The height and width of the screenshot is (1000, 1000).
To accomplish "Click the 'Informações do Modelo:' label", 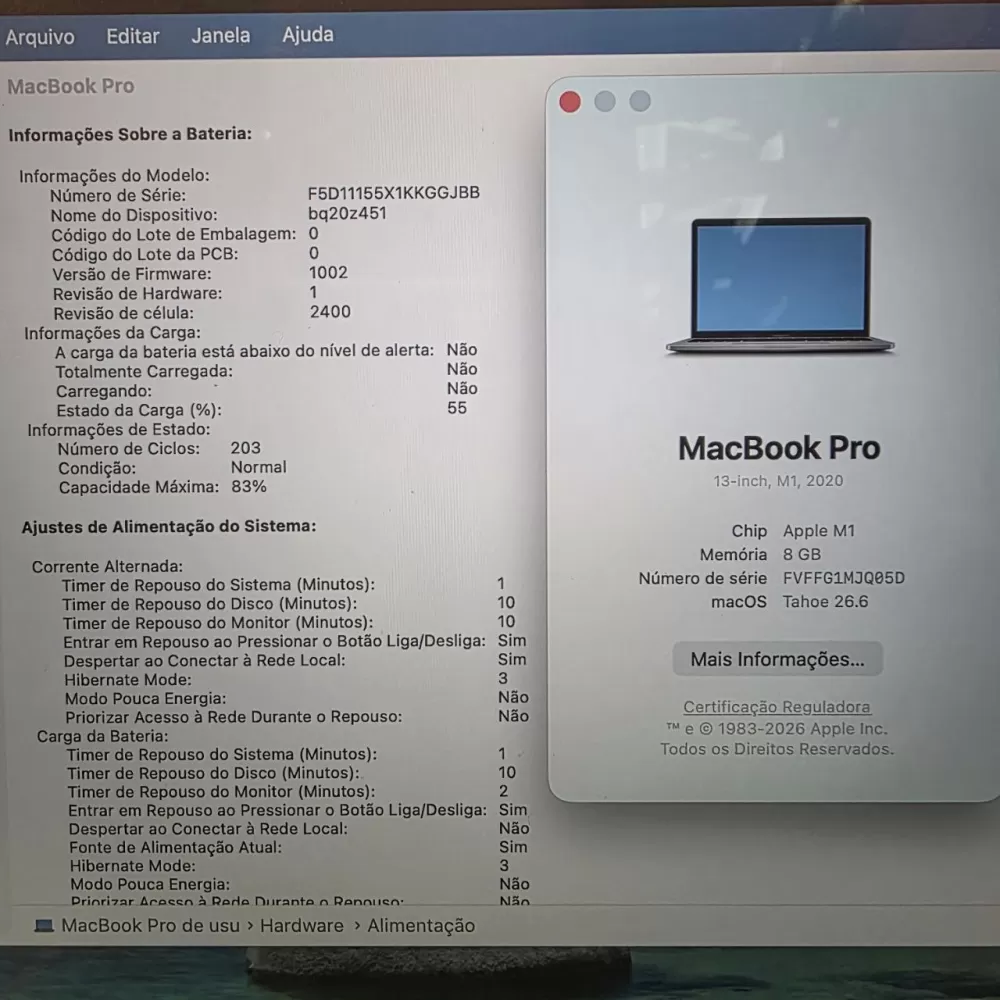I will (114, 175).
